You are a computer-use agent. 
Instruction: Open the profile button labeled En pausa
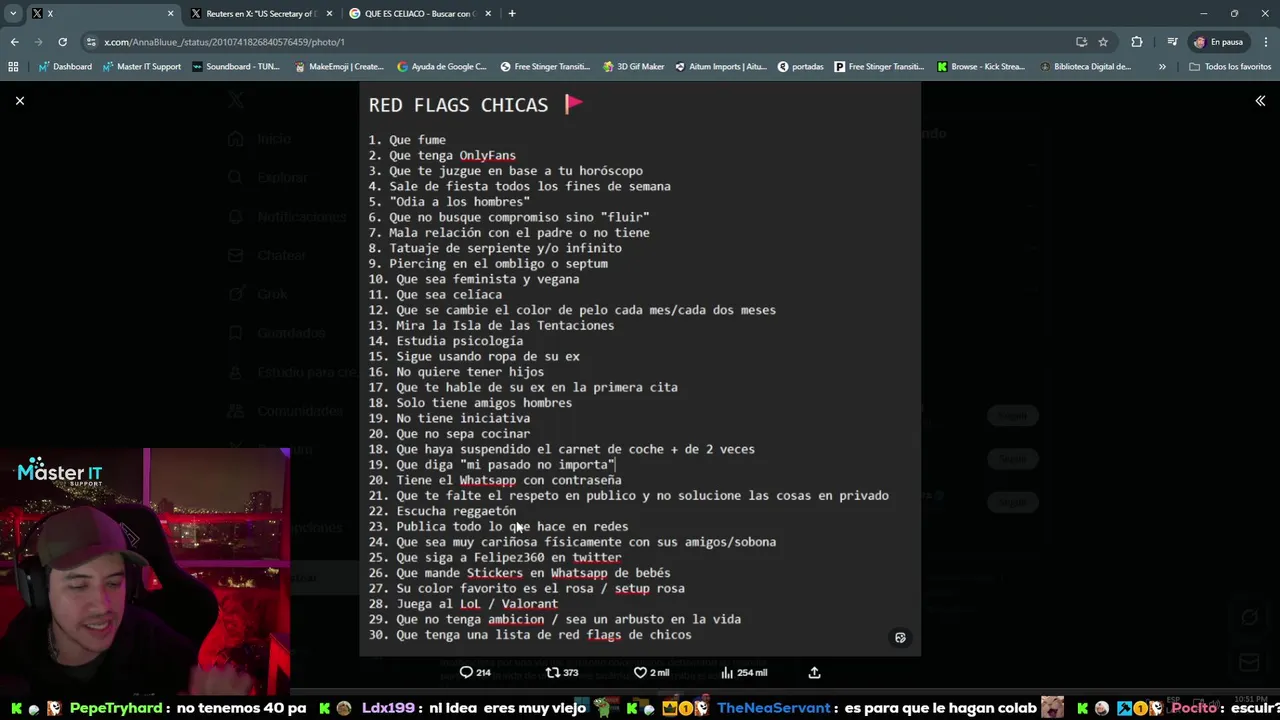point(1217,42)
